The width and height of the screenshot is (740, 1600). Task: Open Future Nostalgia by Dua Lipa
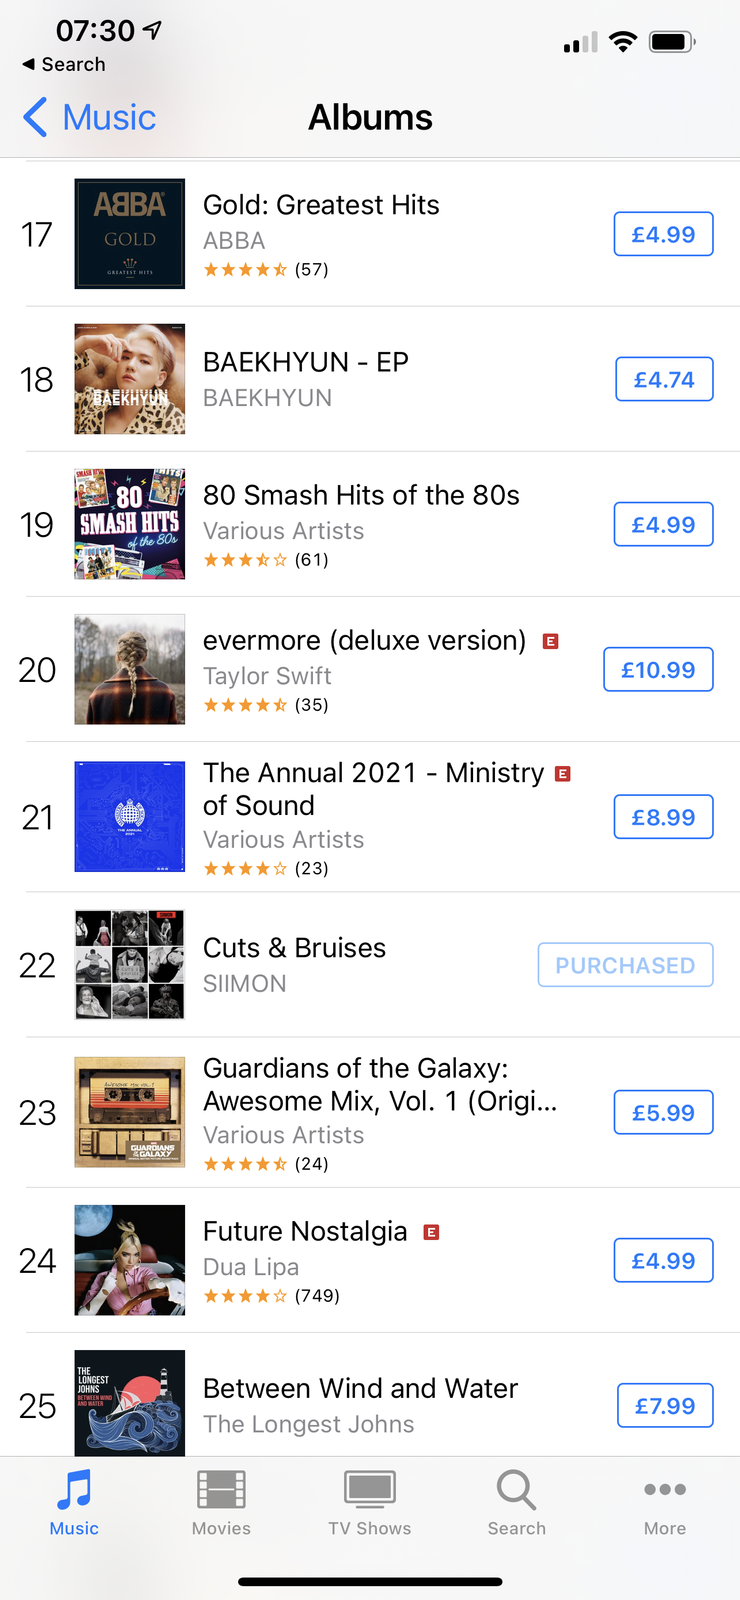click(305, 1231)
